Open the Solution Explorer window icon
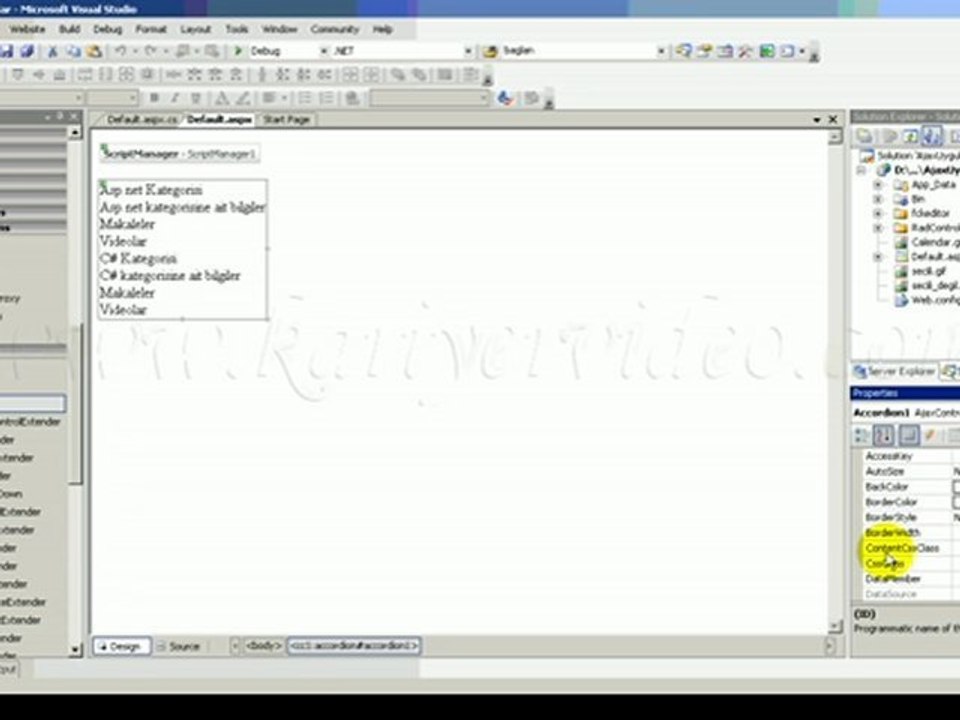Image resolution: width=960 pixels, height=720 pixels. [x=684, y=51]
